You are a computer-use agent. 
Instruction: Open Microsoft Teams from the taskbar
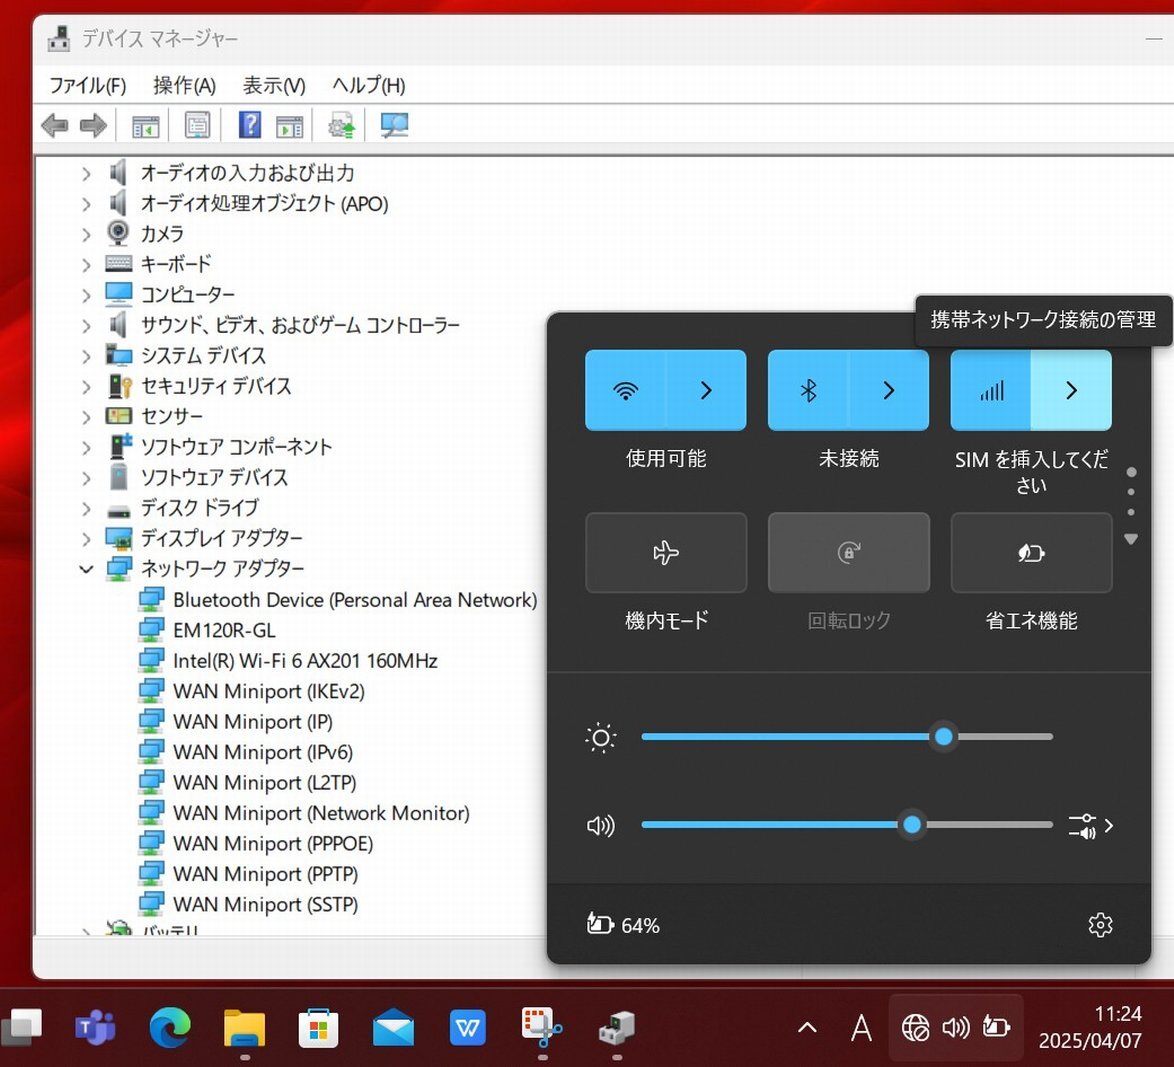click(95, 1027)
